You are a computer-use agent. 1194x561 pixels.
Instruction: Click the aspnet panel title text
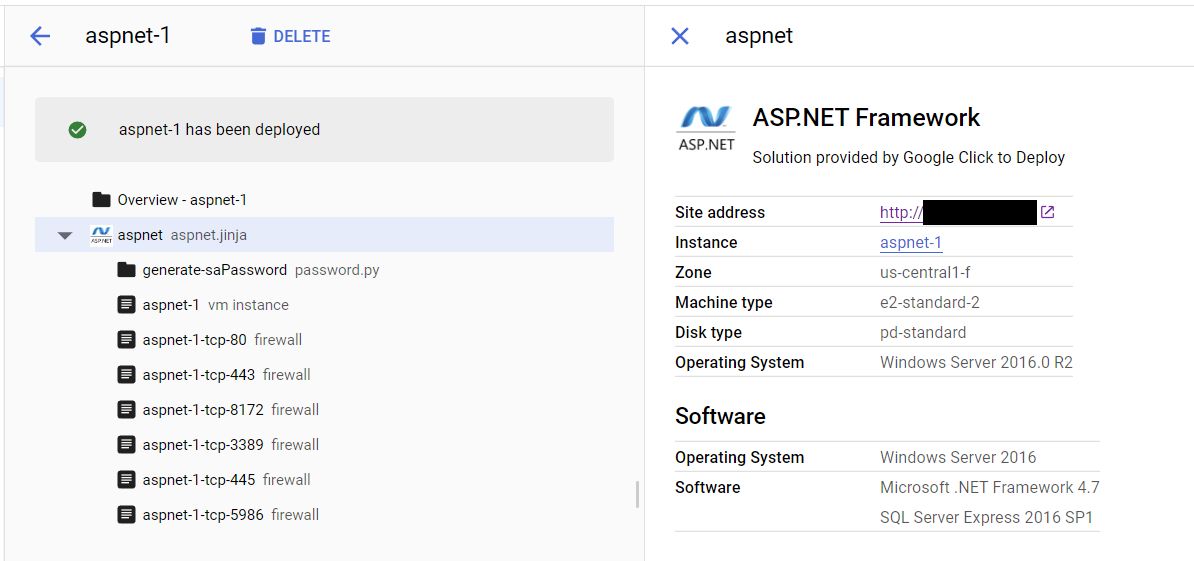pyautogui.click(x=759, y=36)
